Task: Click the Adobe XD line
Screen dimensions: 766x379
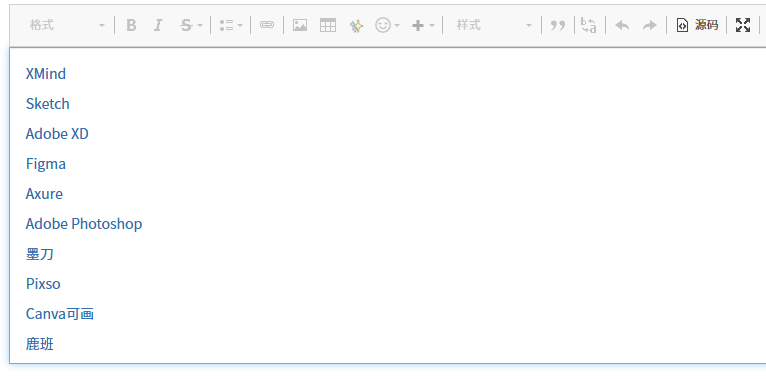Action: coord(57,134)
